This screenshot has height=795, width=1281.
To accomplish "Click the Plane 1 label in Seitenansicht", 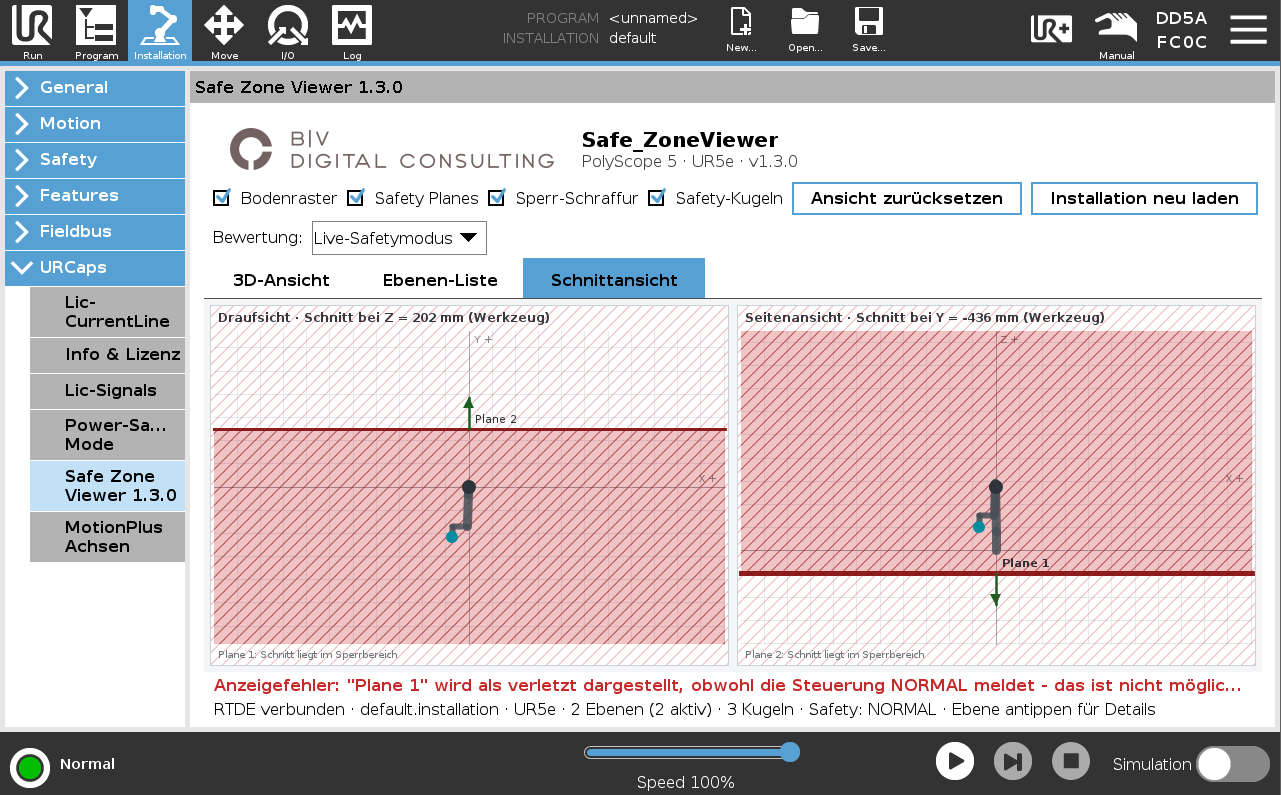I will [x=1026, y=563].
